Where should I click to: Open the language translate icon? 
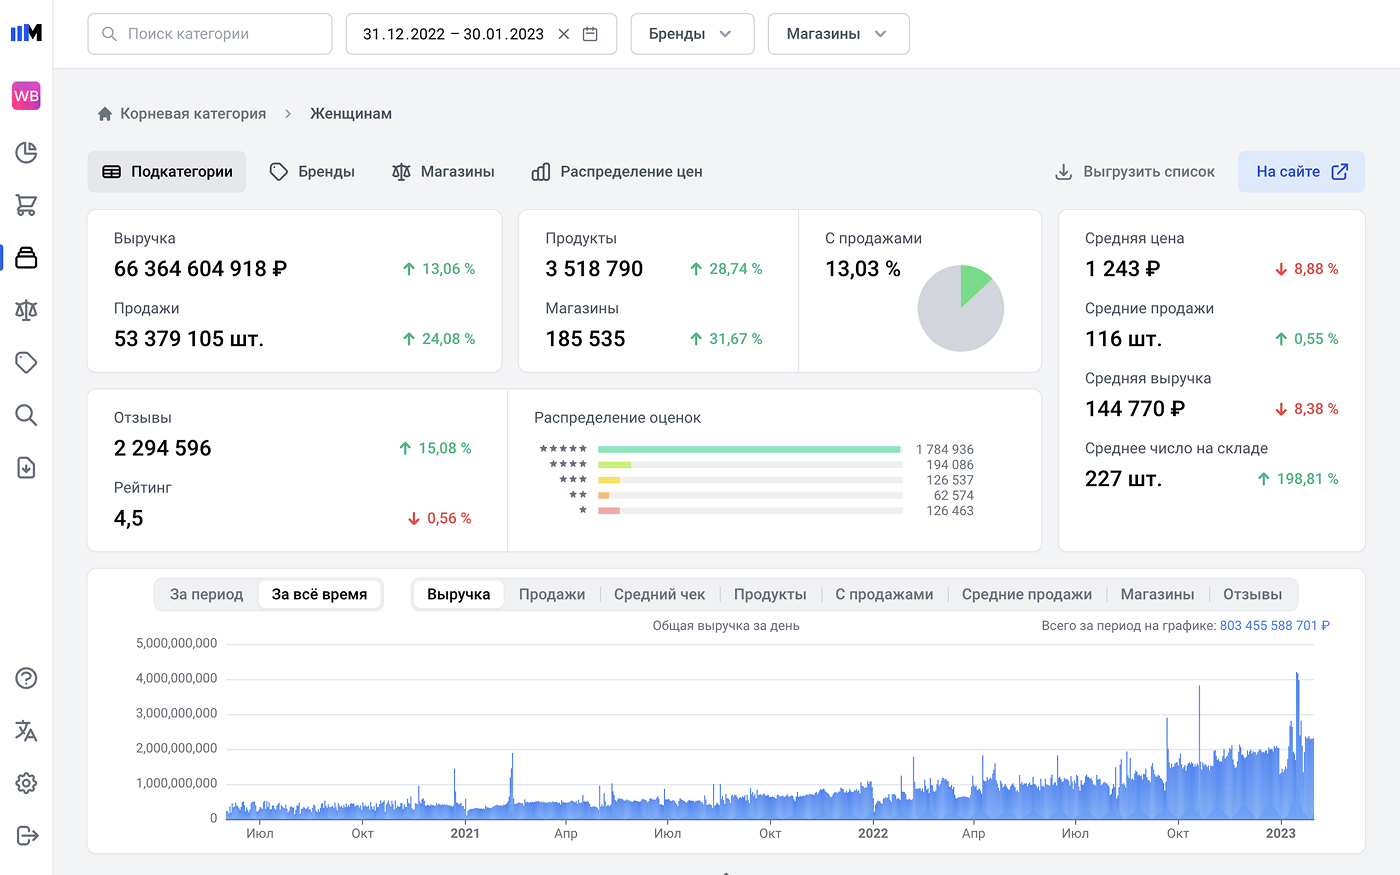pos(26,731)
